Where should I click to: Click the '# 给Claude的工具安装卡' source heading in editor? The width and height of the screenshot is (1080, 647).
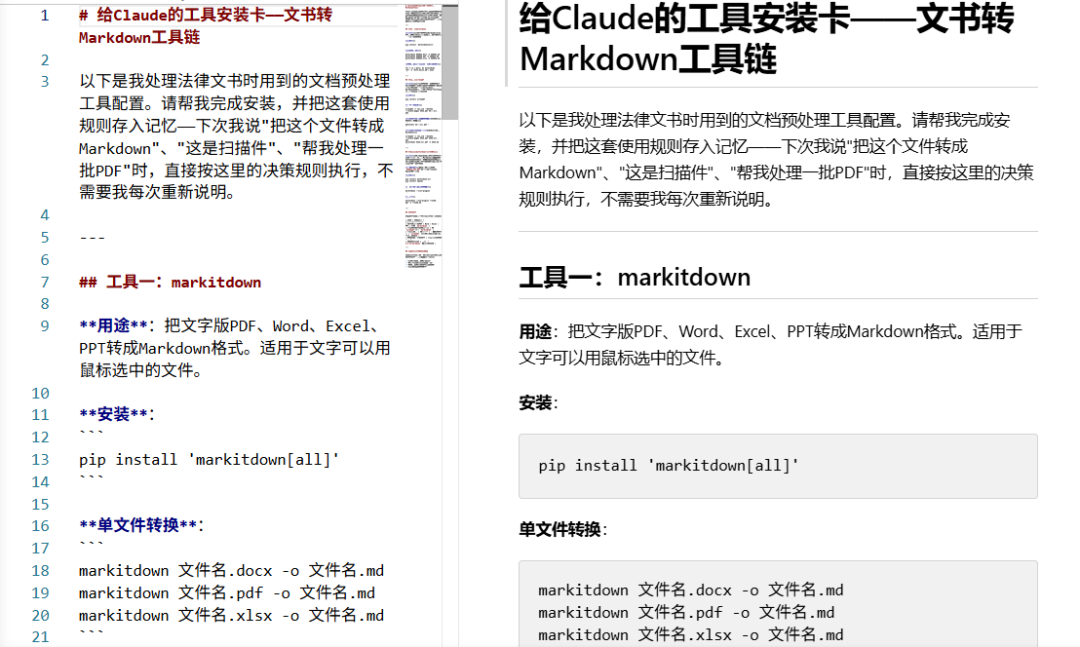205,26
